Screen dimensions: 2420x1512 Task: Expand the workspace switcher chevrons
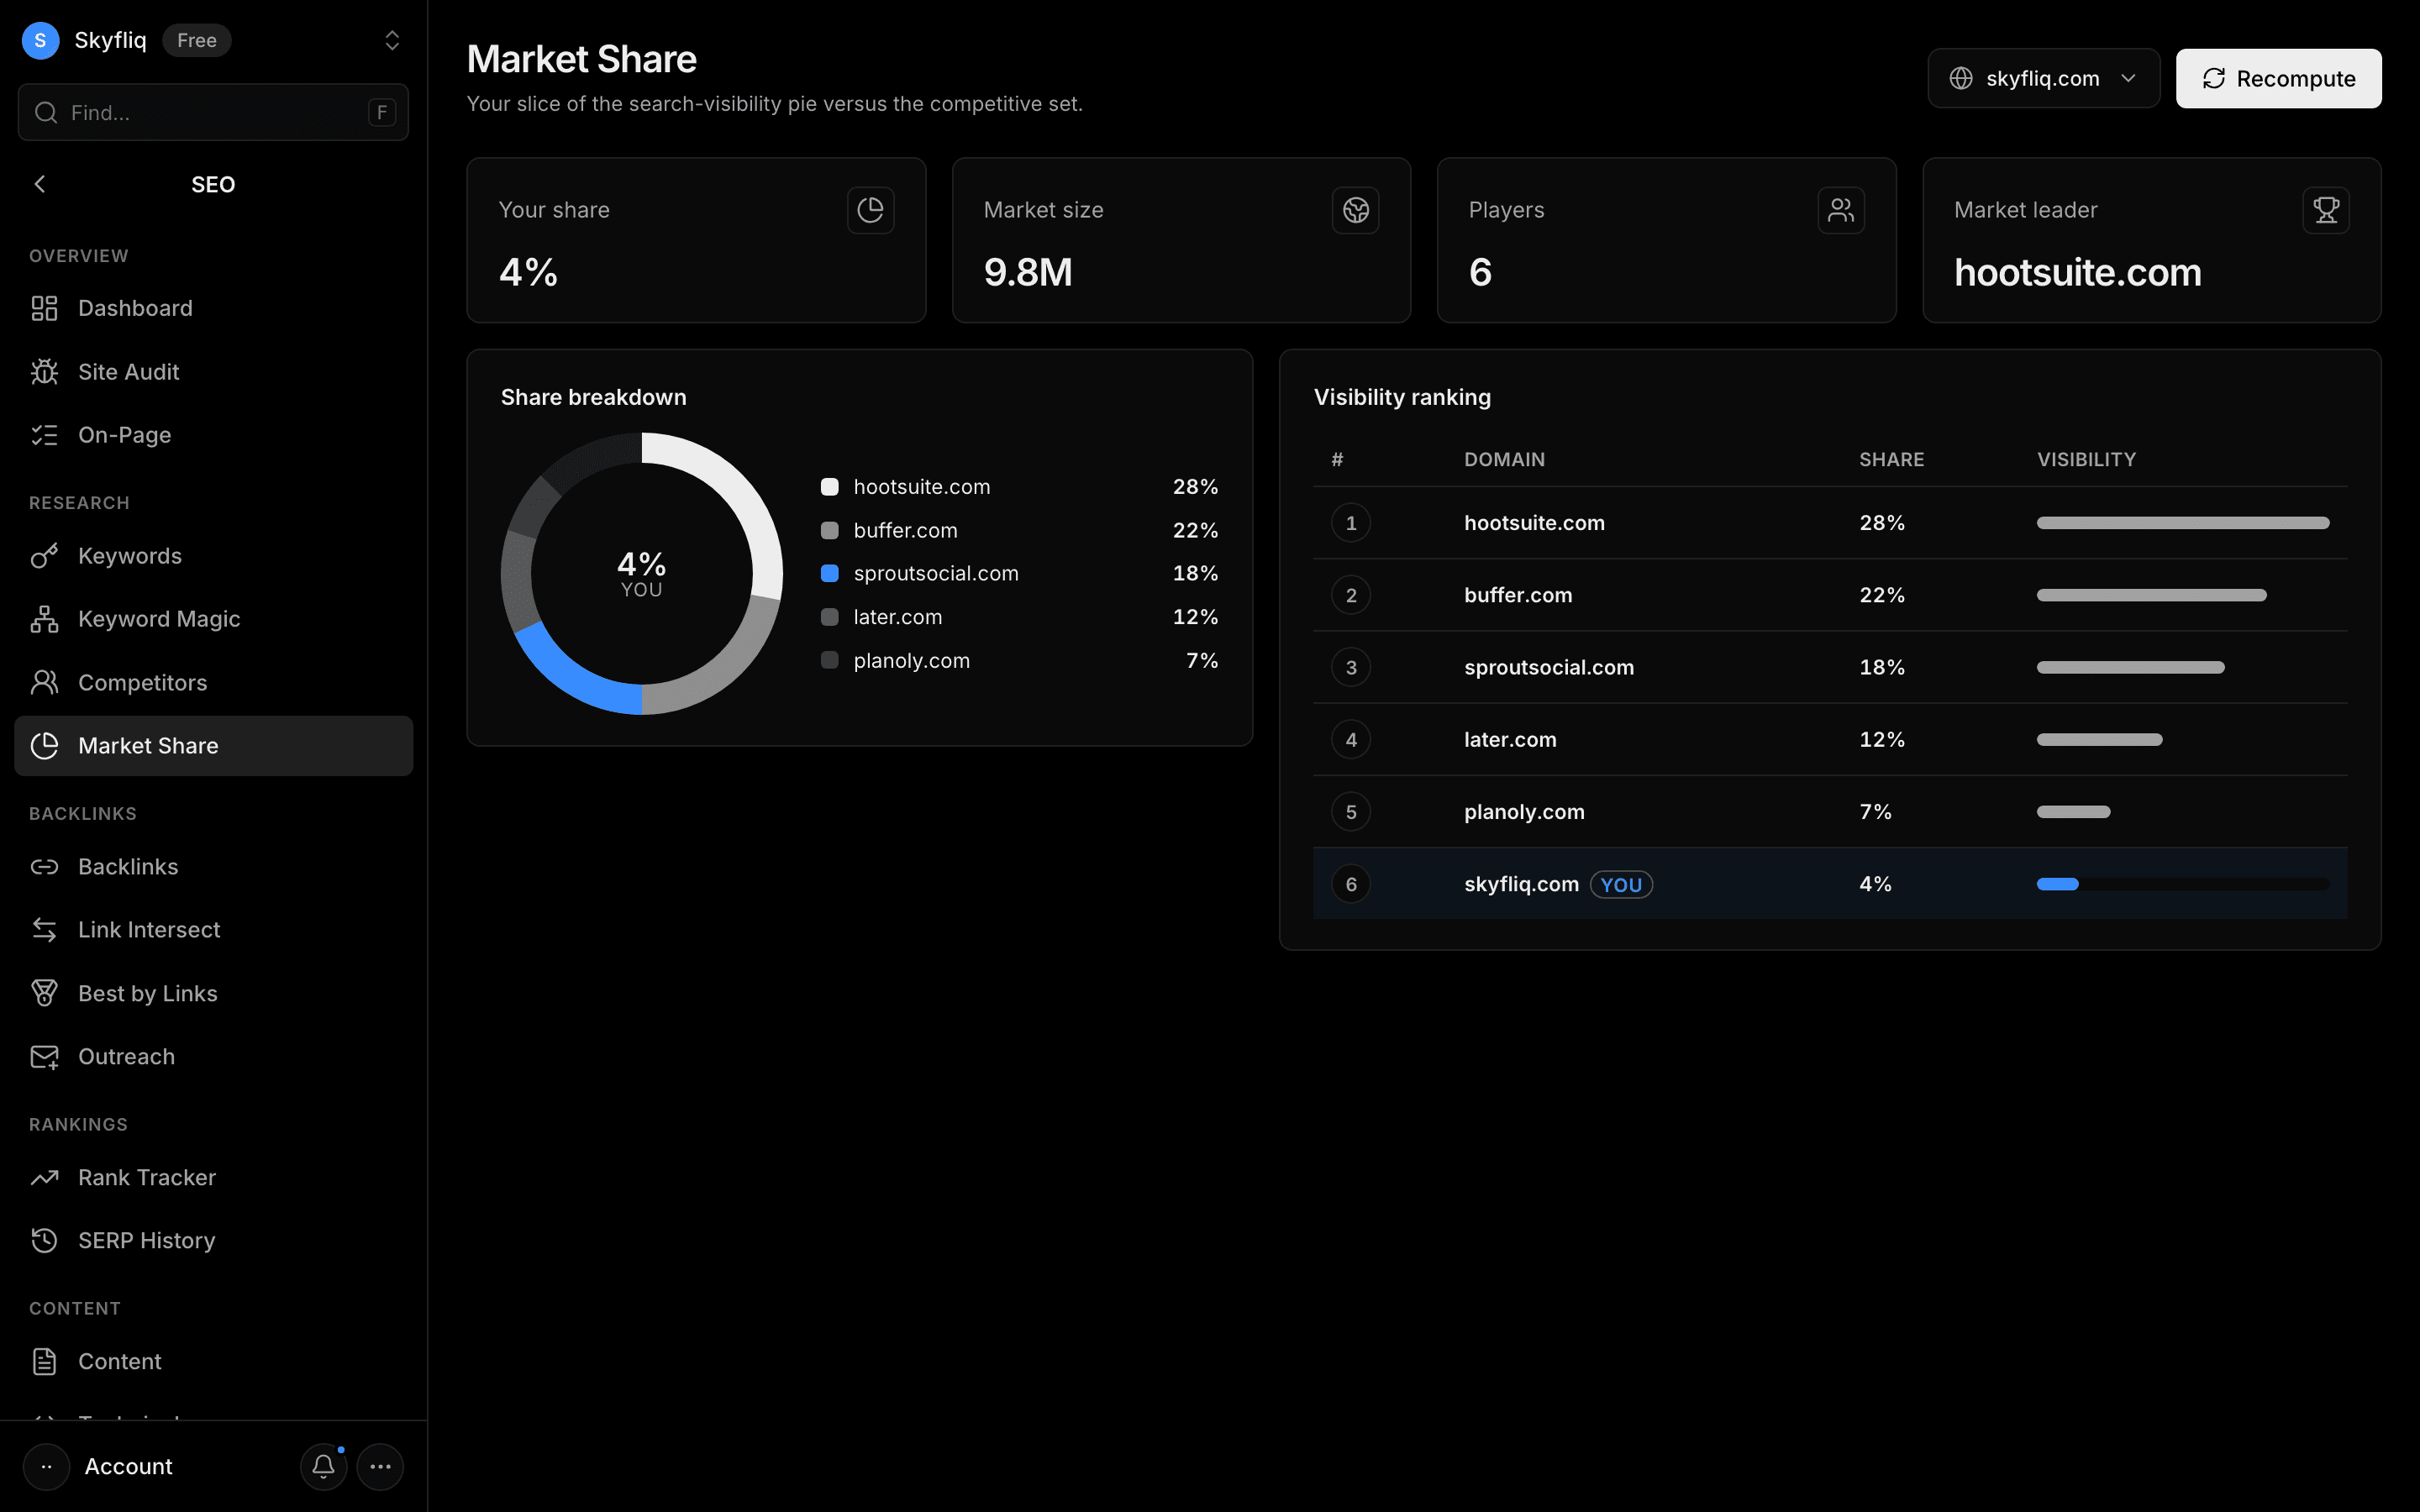tap(392, 40)
